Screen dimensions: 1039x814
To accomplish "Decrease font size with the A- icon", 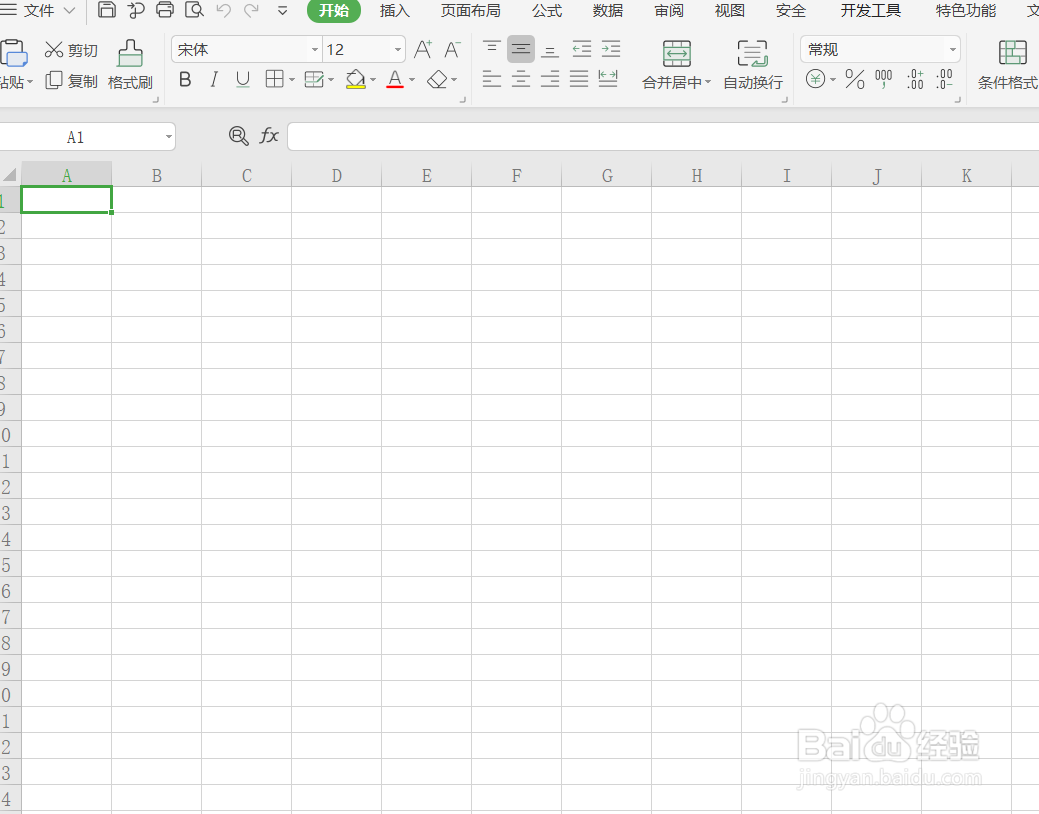I will (452, 50).
